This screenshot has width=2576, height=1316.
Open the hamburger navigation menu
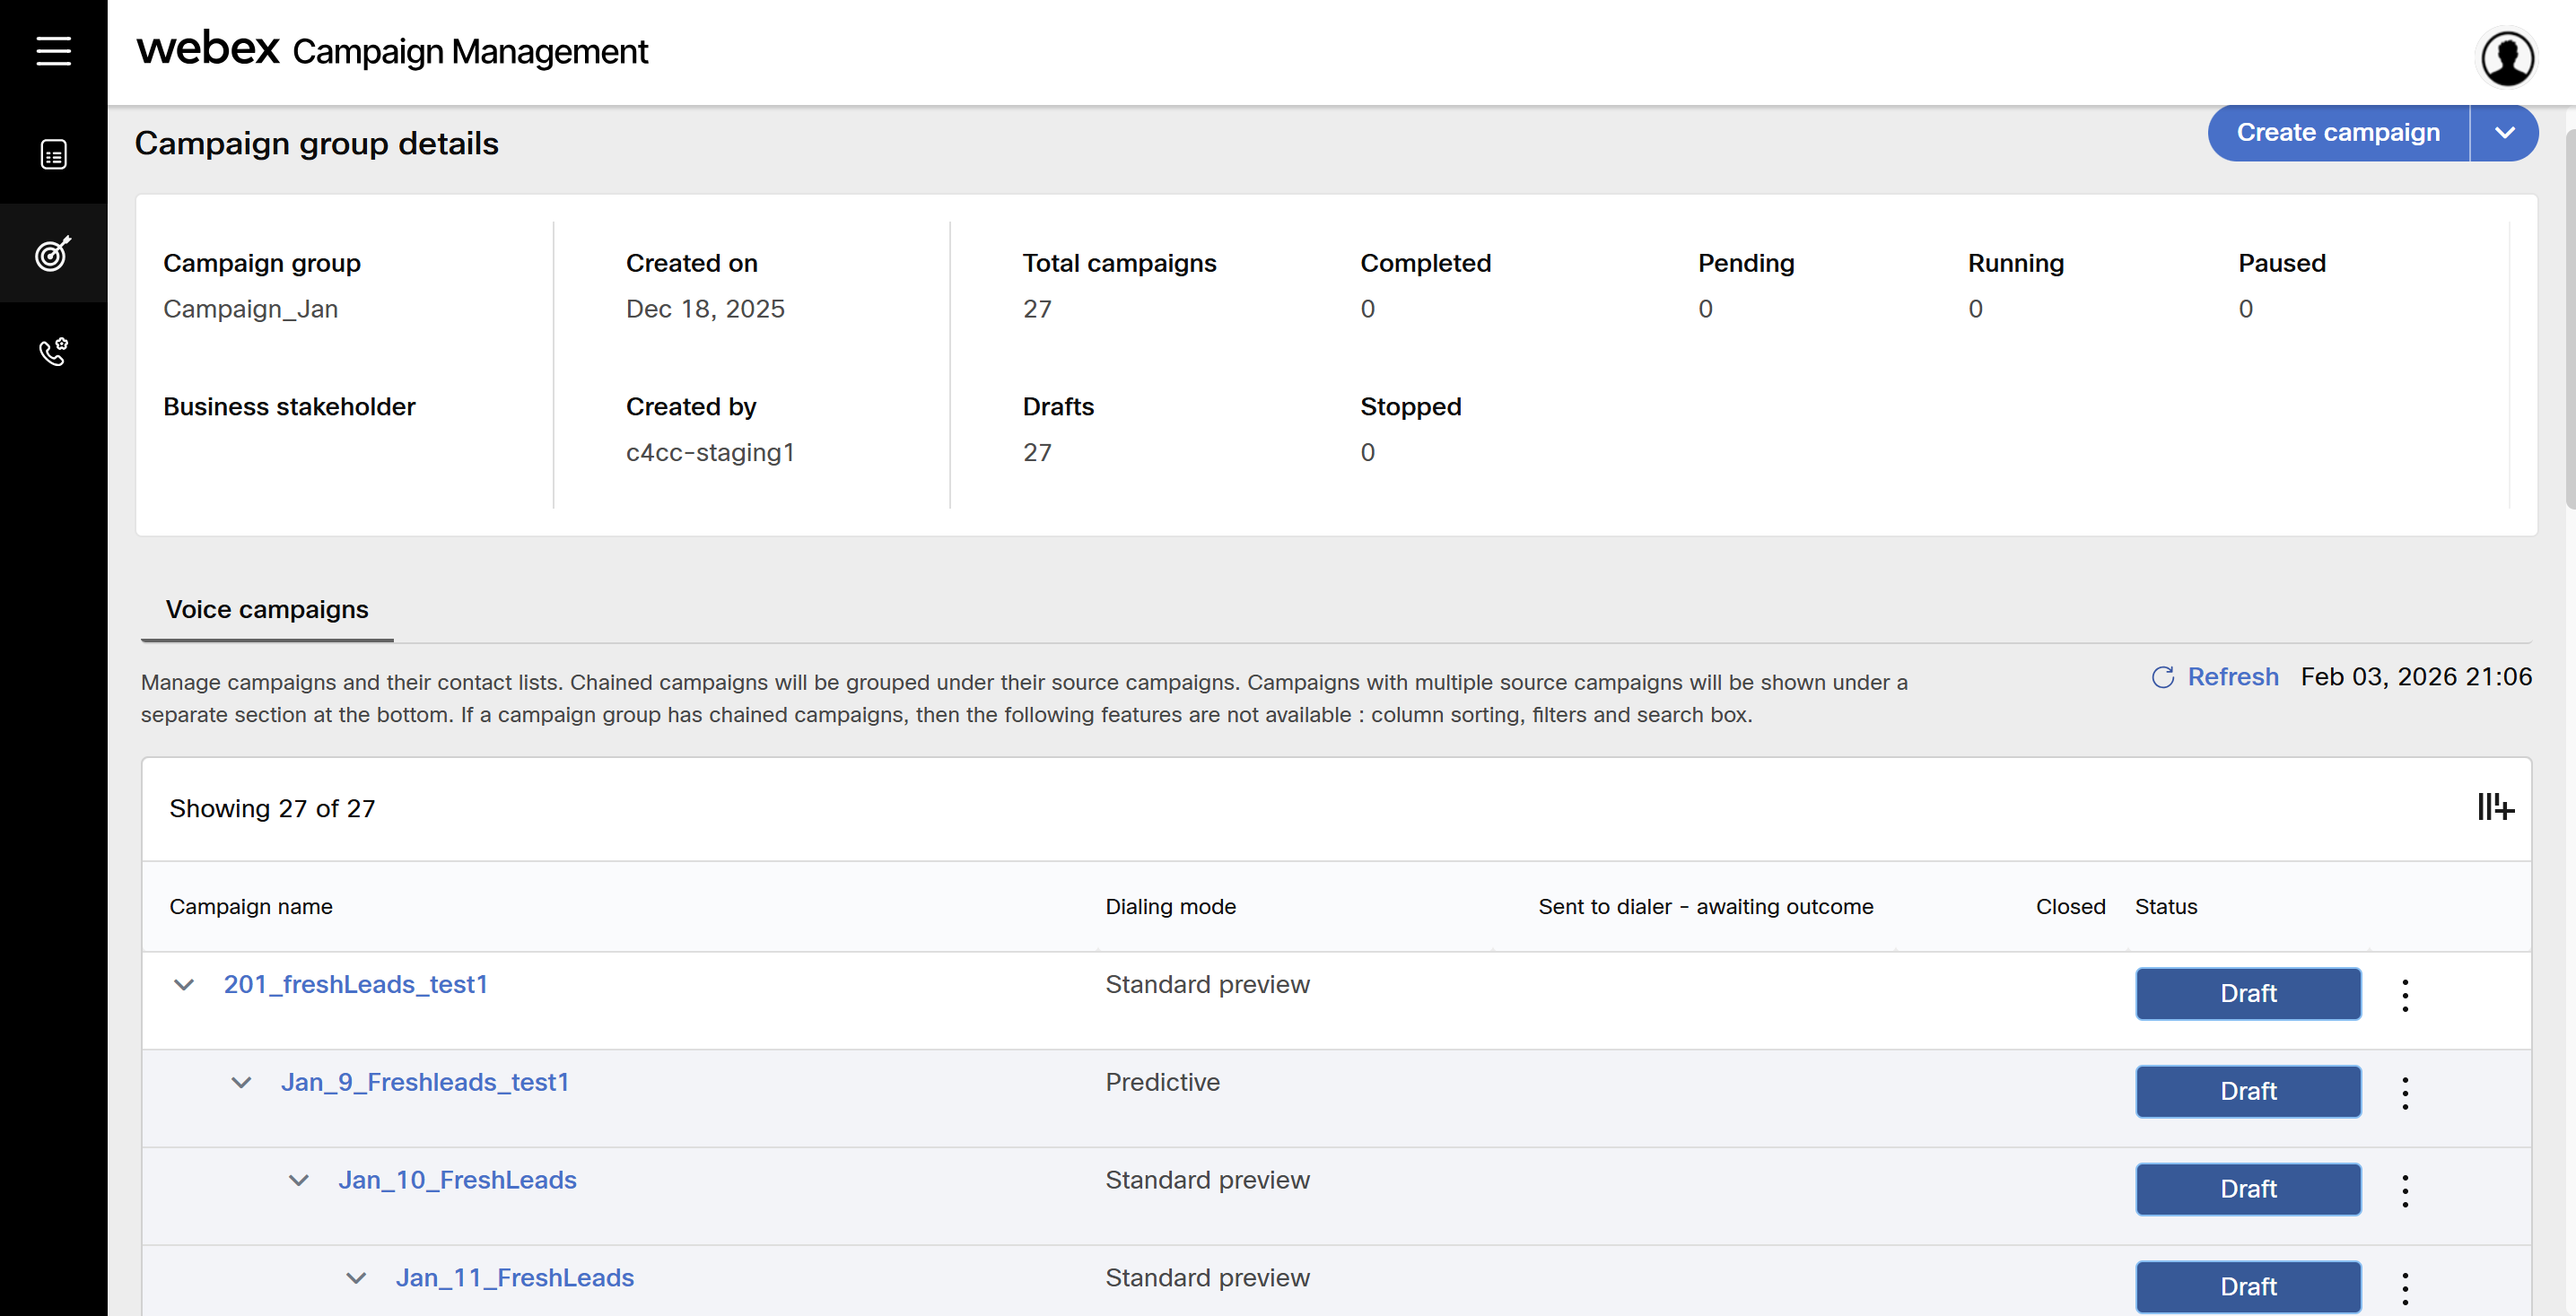53,50
